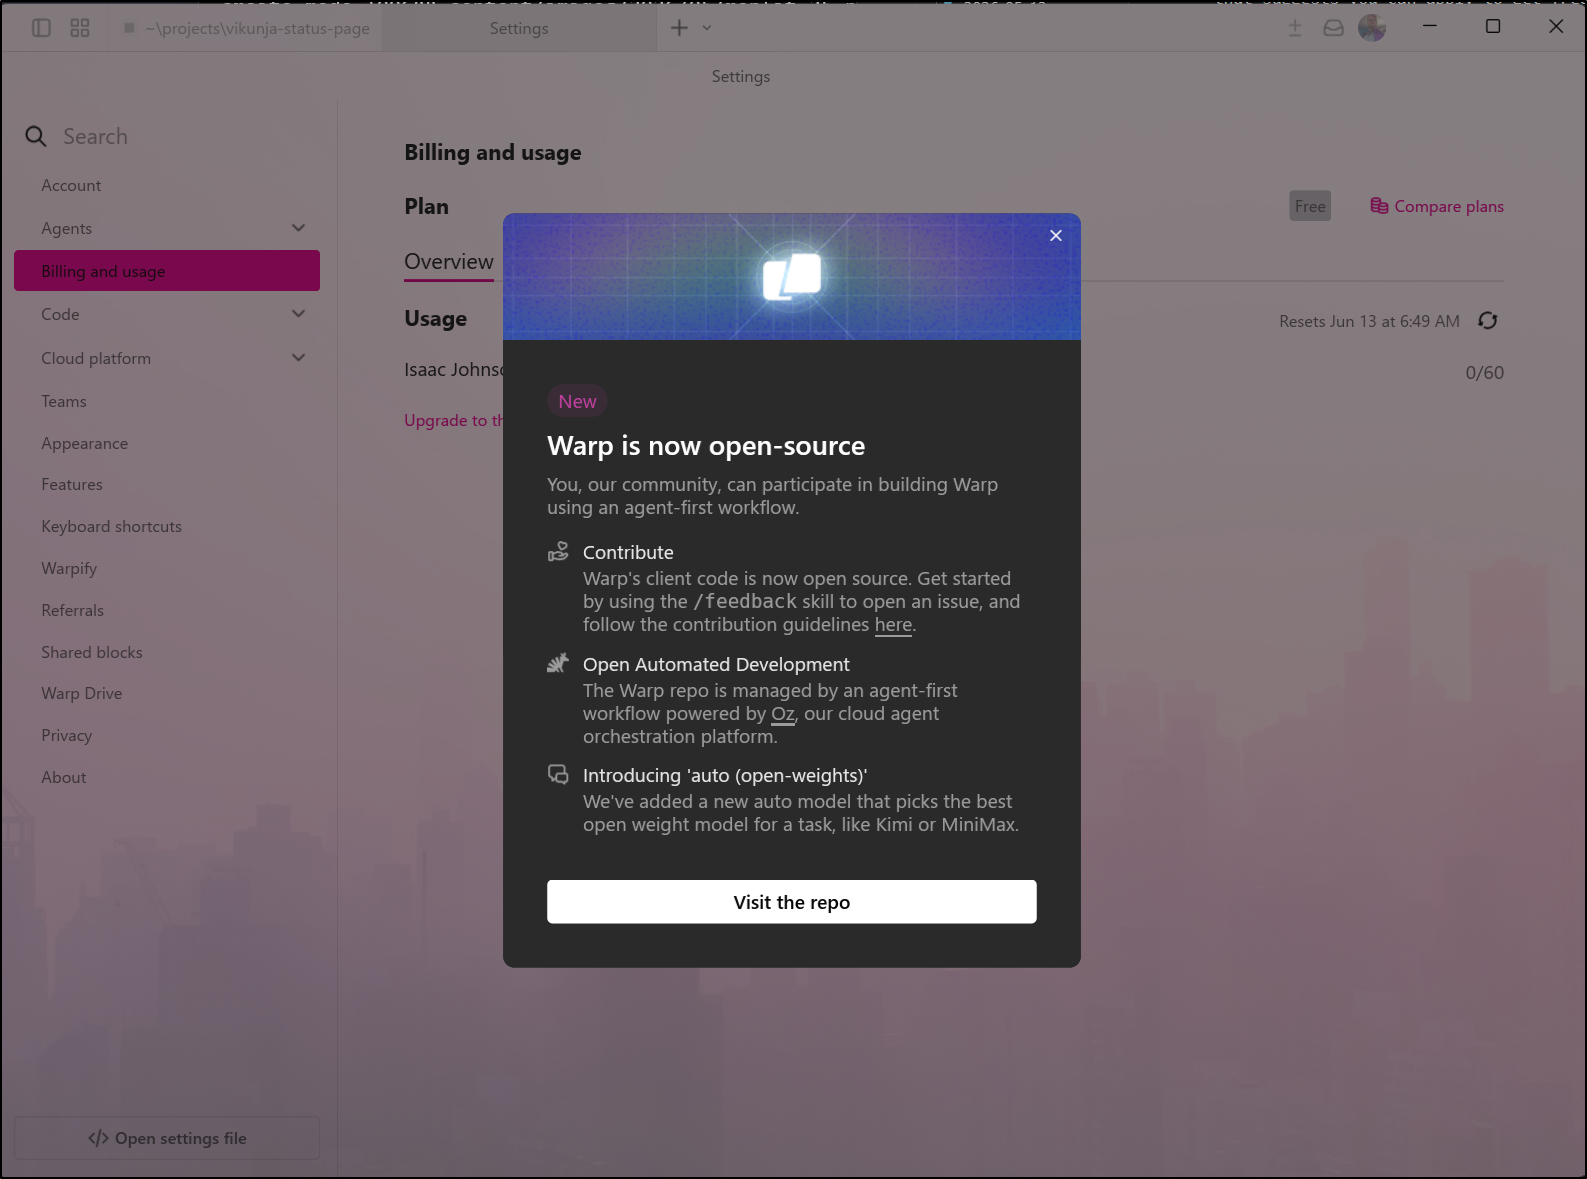This screenshot has height=1179, width=1587.
Task: Click the 'Resets Jun 13 at 6:49 AM' text
Action: pyautogui.click(x=1369, y=321)
